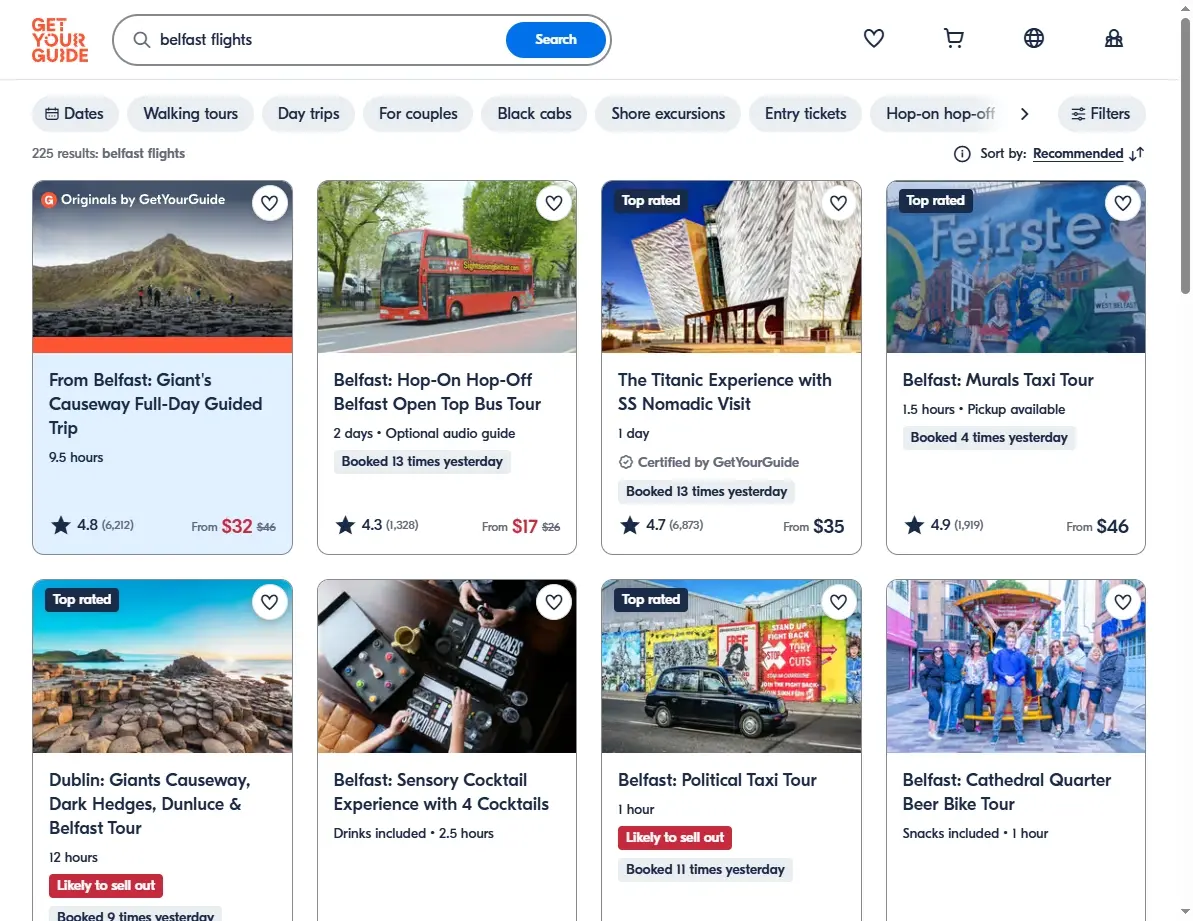1193x921 pixels.
Task: Select the Black cabs chip
Action: pyautogui.click(x=534, y=113)
